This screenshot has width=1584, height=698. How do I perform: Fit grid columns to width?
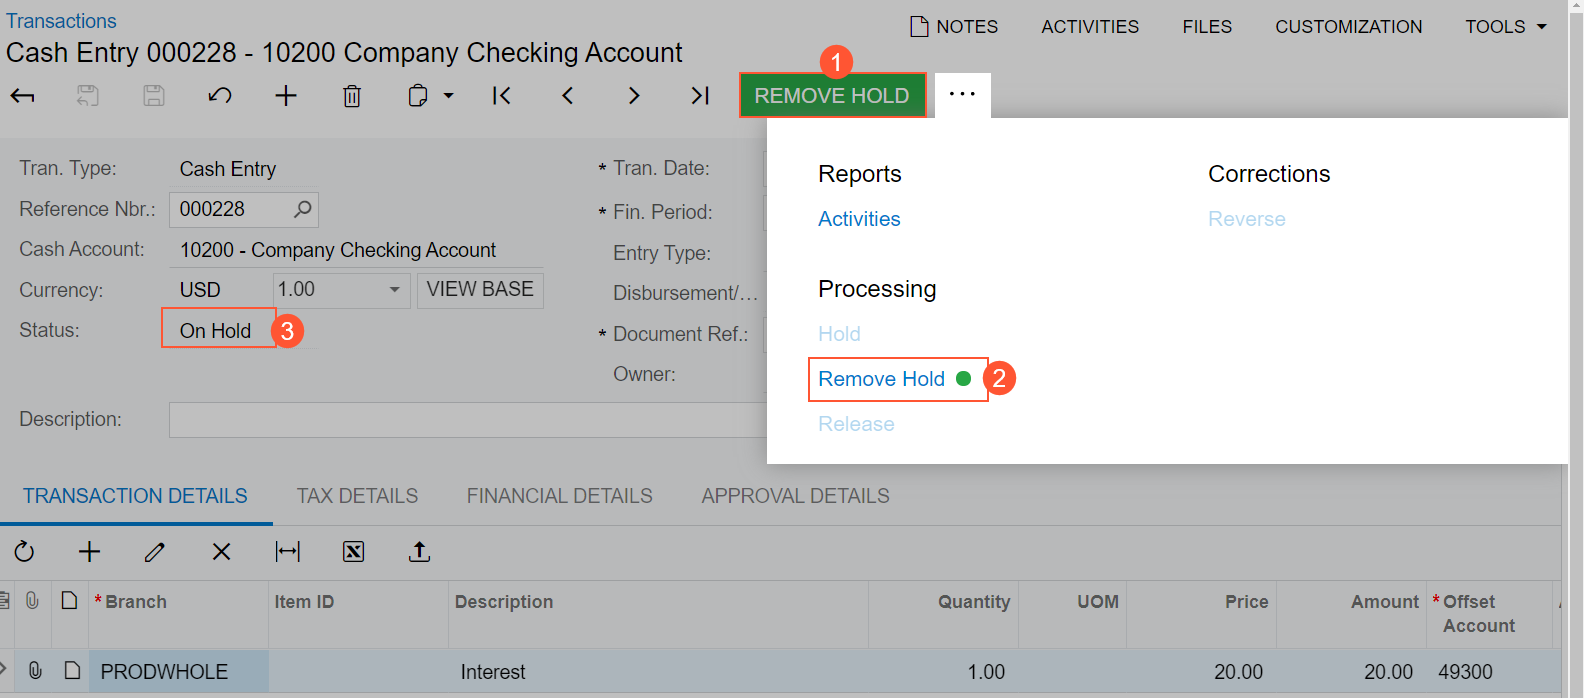pos(288,552)
